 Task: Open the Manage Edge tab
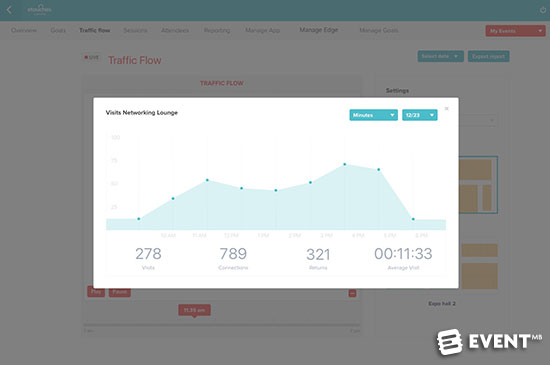pyautogui.click(x=318, y=30)
